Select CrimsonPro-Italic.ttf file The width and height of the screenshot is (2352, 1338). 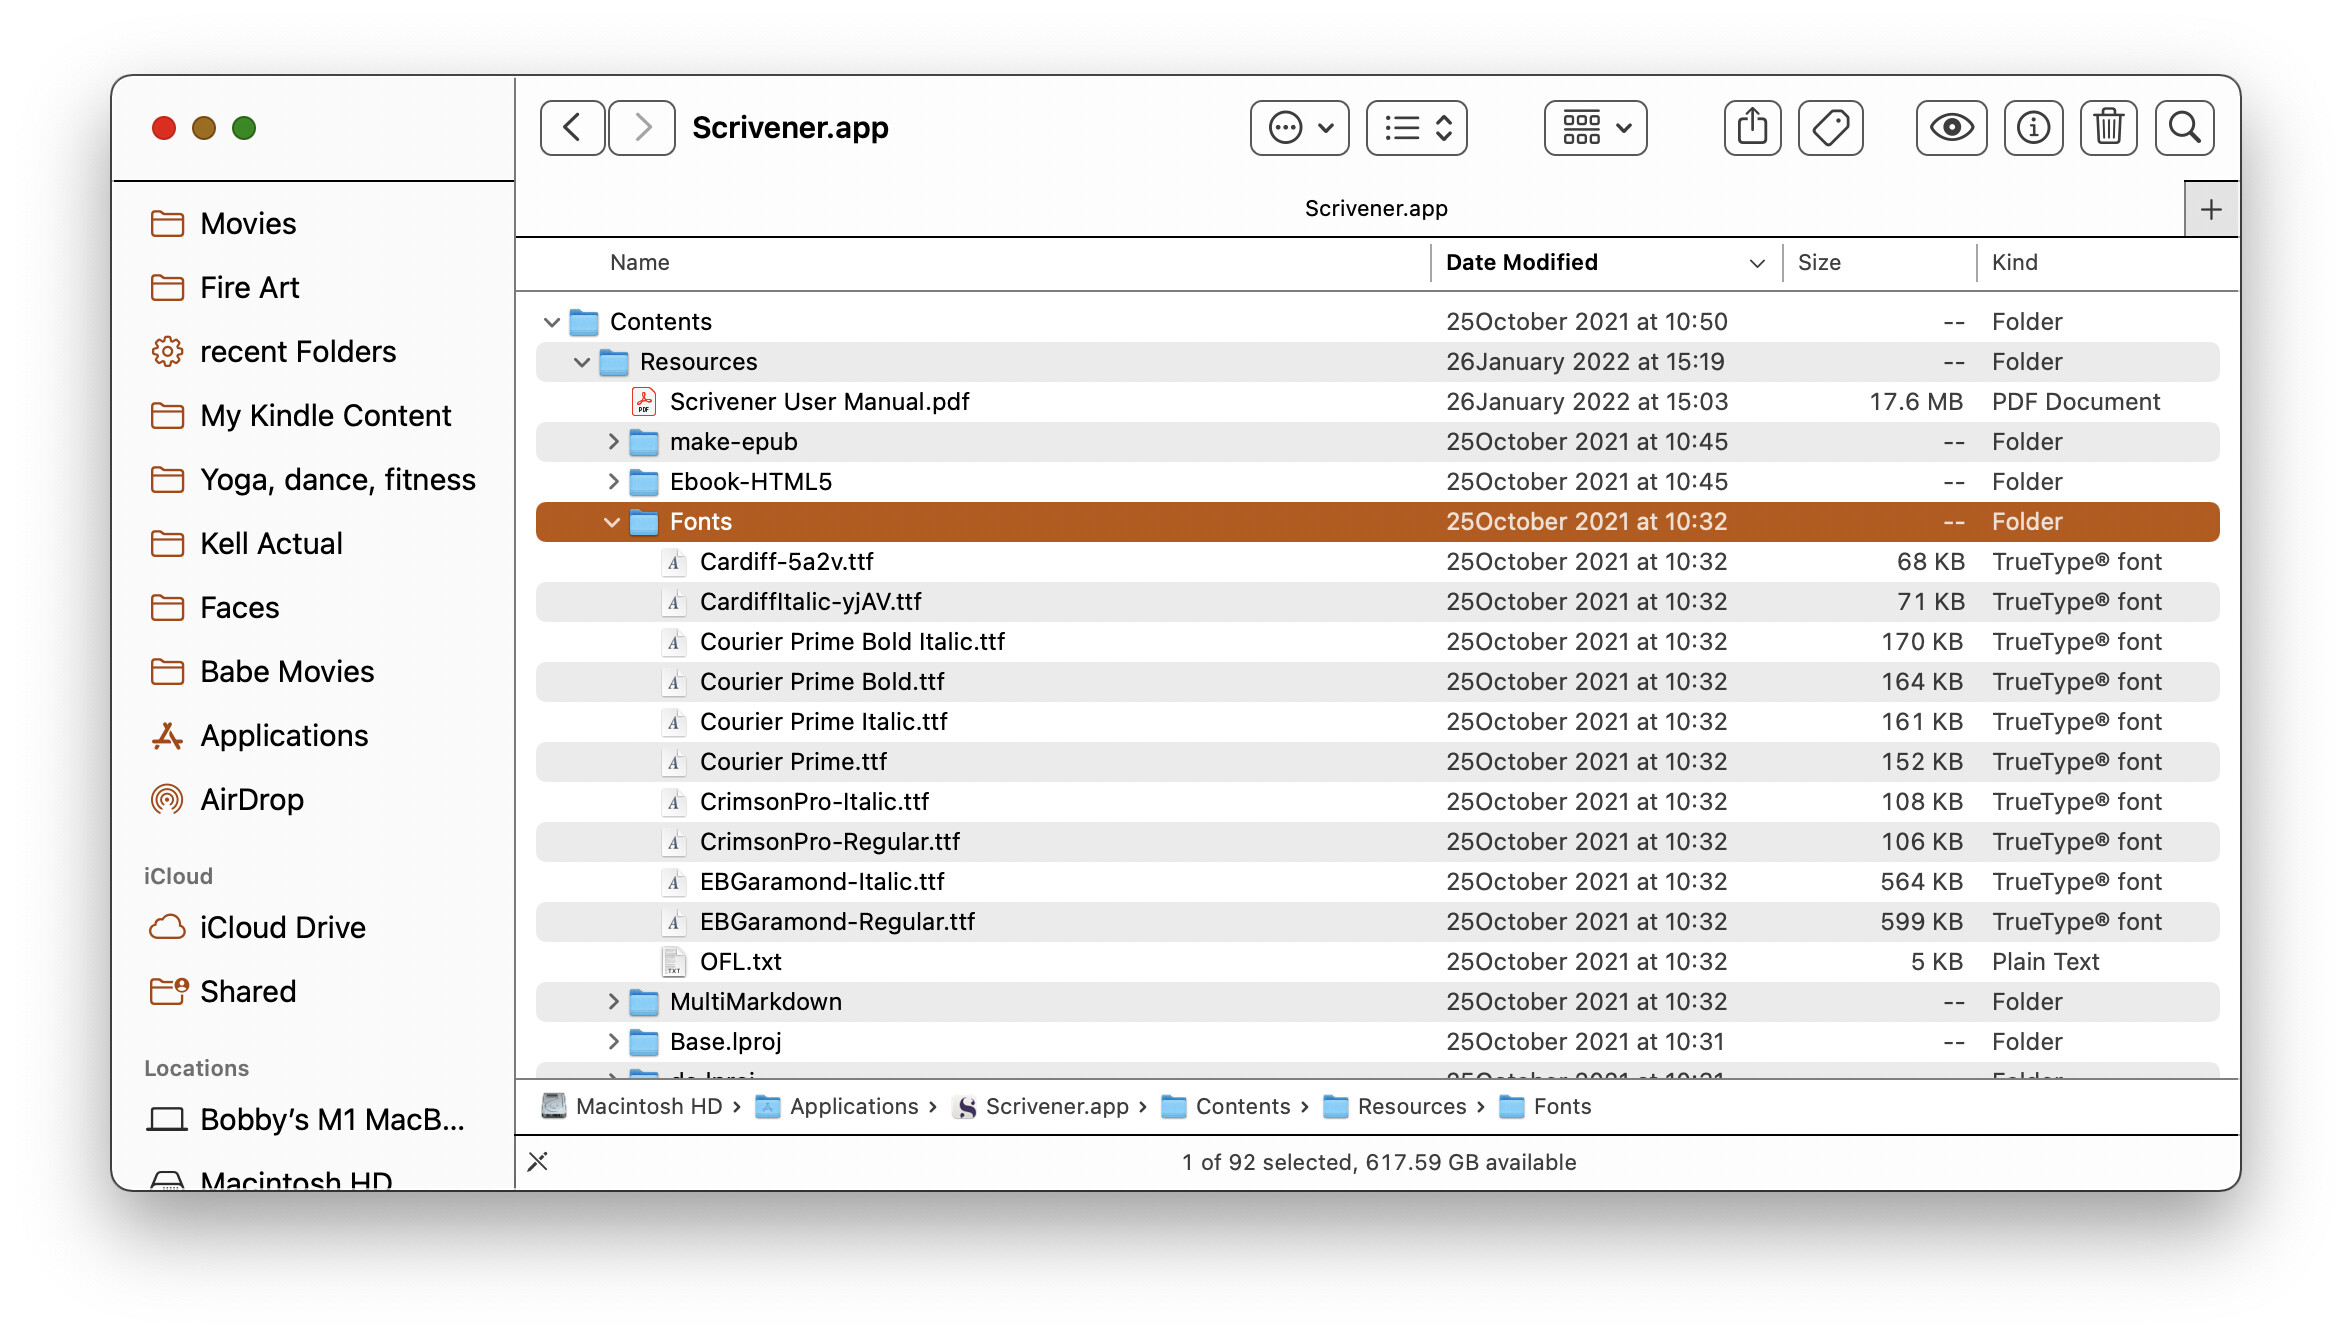point(1377,802)
